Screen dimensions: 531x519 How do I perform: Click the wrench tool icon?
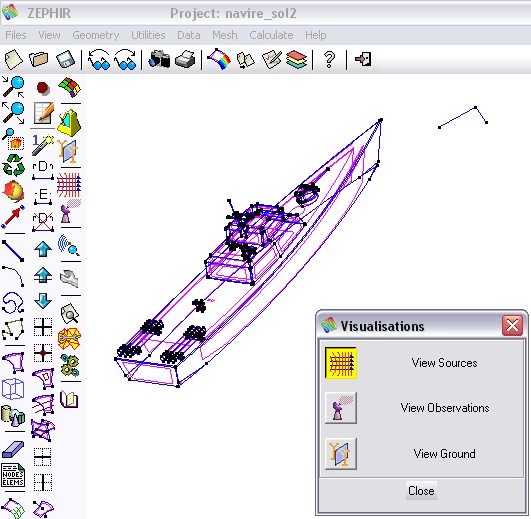coord(69,278)
